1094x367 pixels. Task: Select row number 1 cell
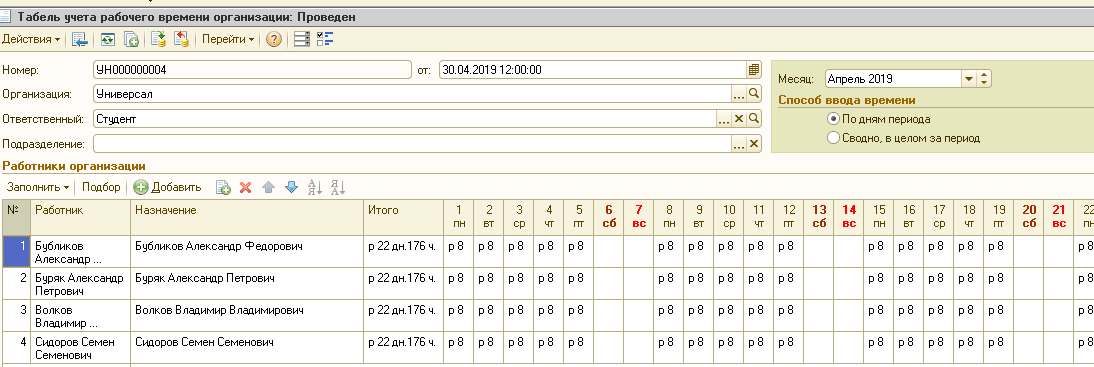click(x=16, y=251)
